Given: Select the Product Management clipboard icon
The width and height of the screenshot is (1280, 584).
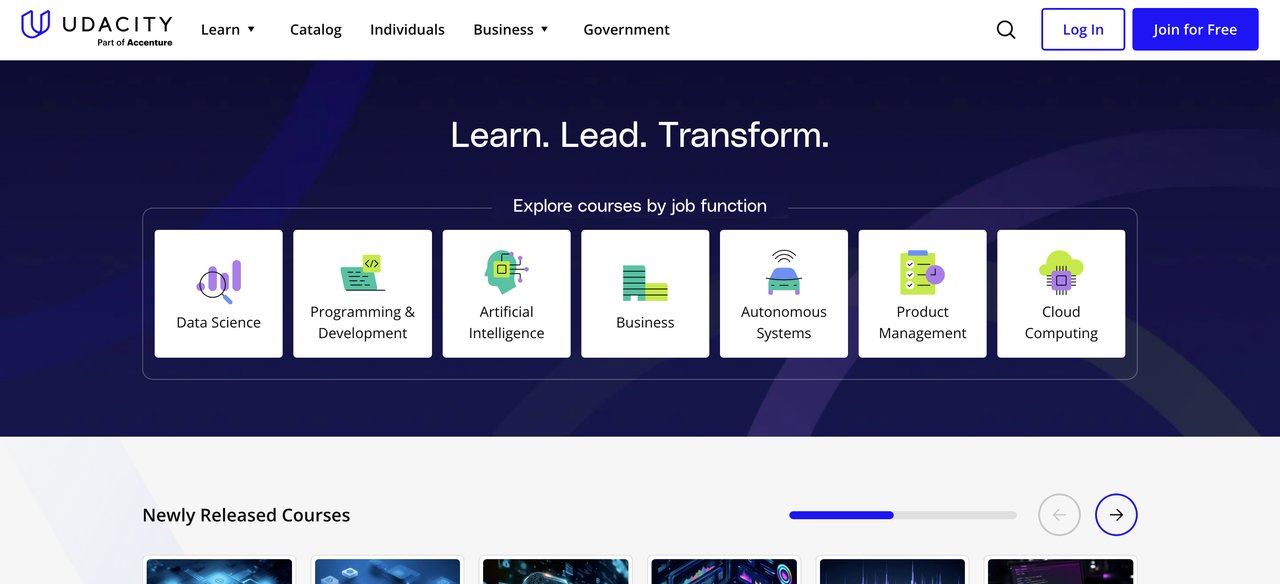Looking at the screenshot, I should pyautogui.click(x=922, y=272).
